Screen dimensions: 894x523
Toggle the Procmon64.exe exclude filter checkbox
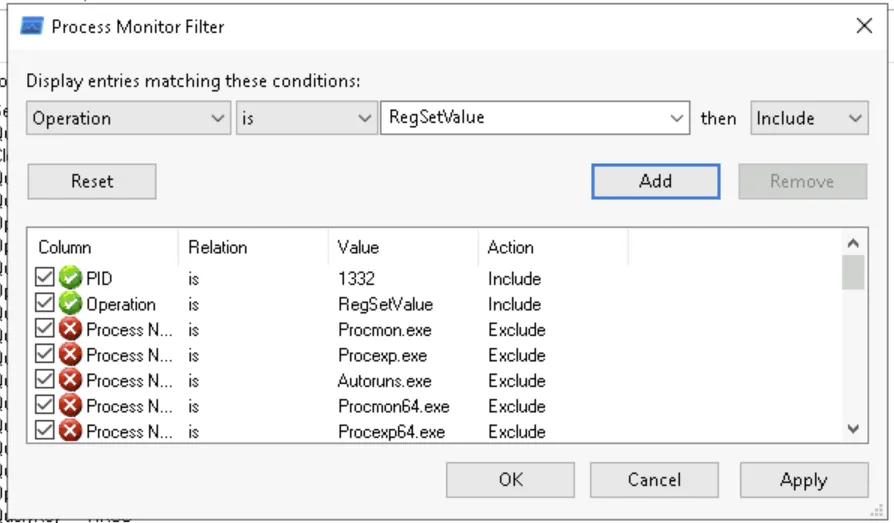[44, 405]
